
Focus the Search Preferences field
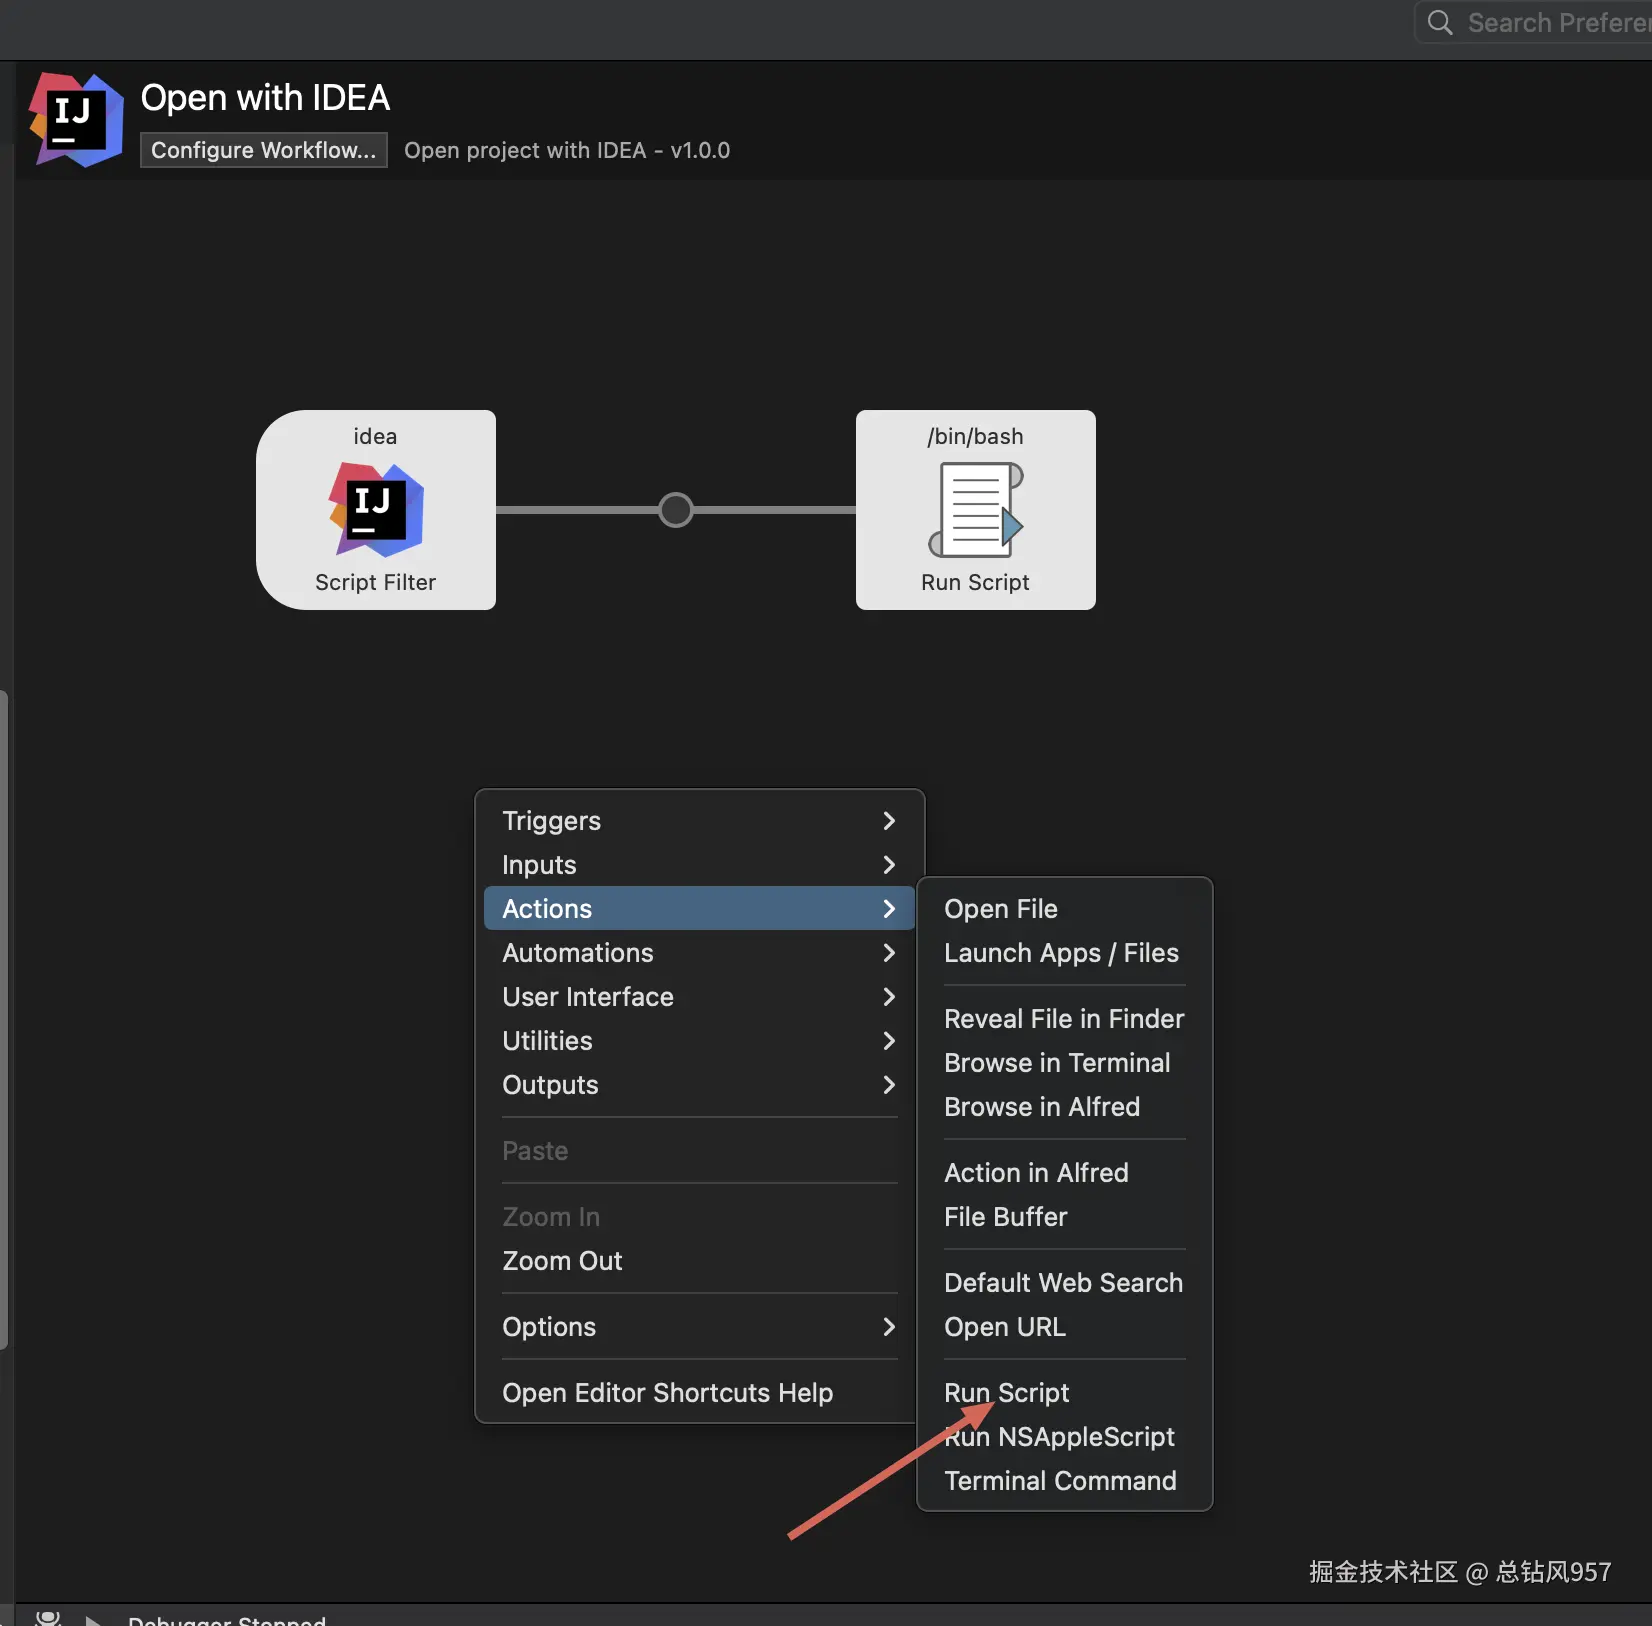tap(1535, 22)
